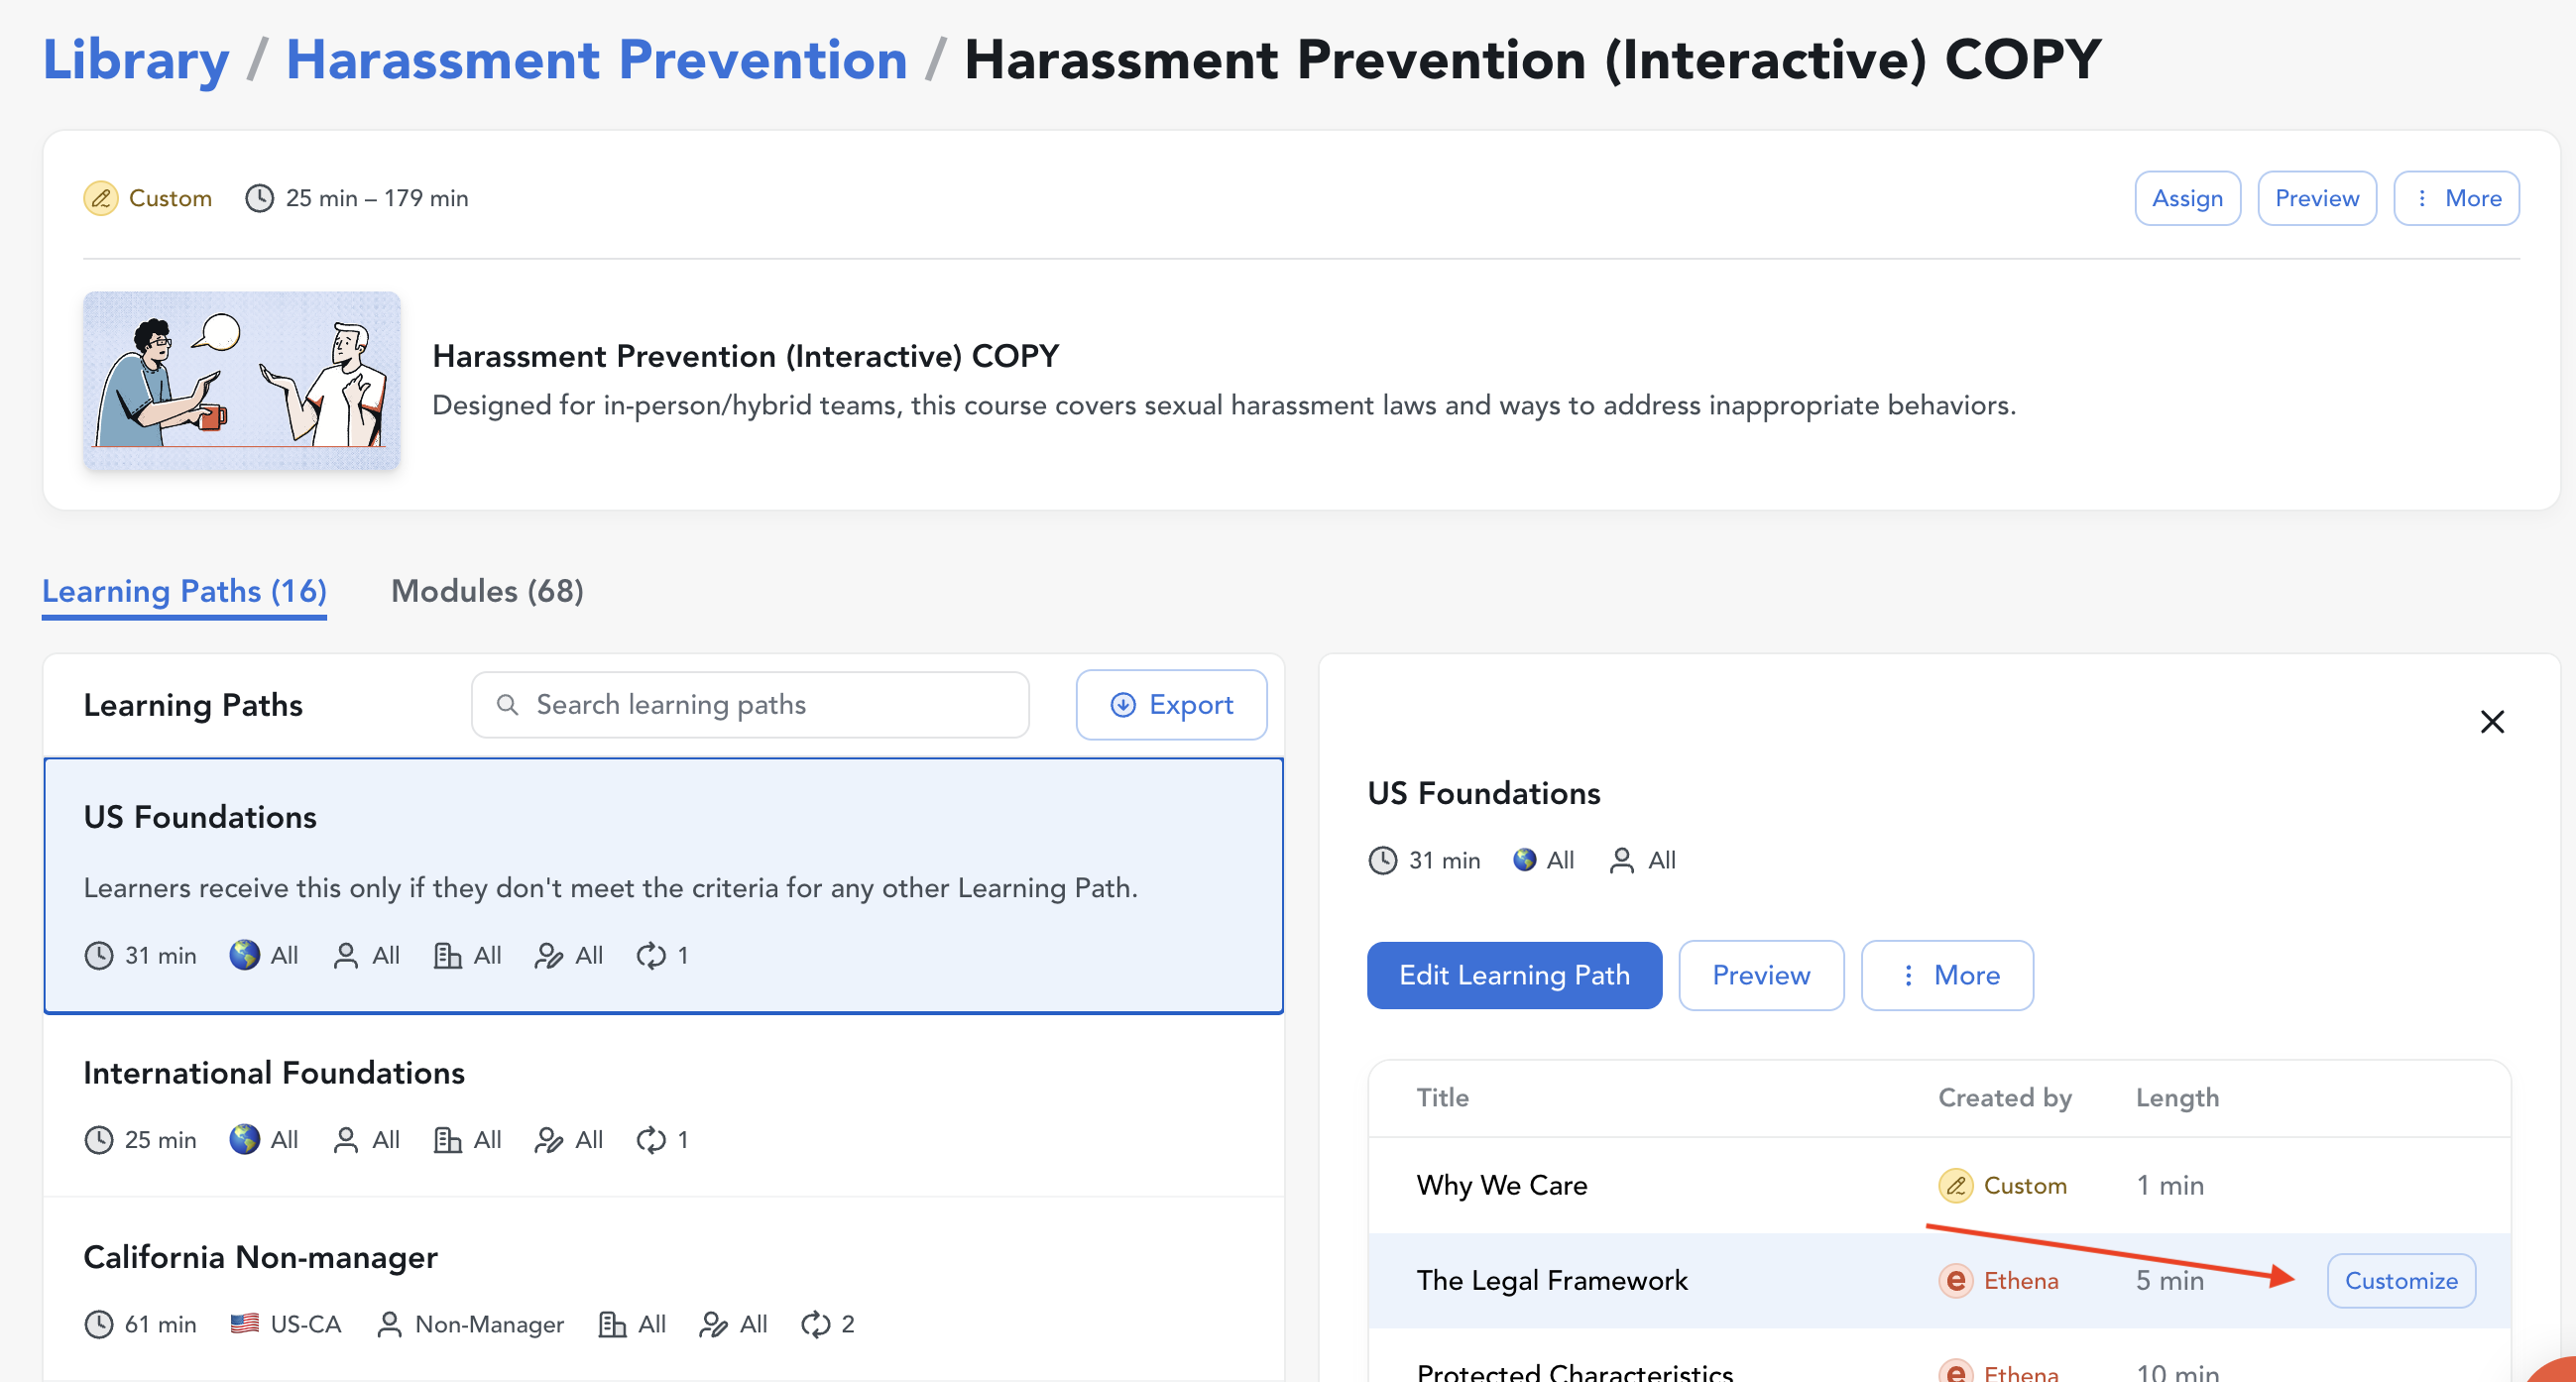2576x1382 pixels.
Task: Click the Ethena logo next to The Legal Framework
Action: (1955, 1280)
